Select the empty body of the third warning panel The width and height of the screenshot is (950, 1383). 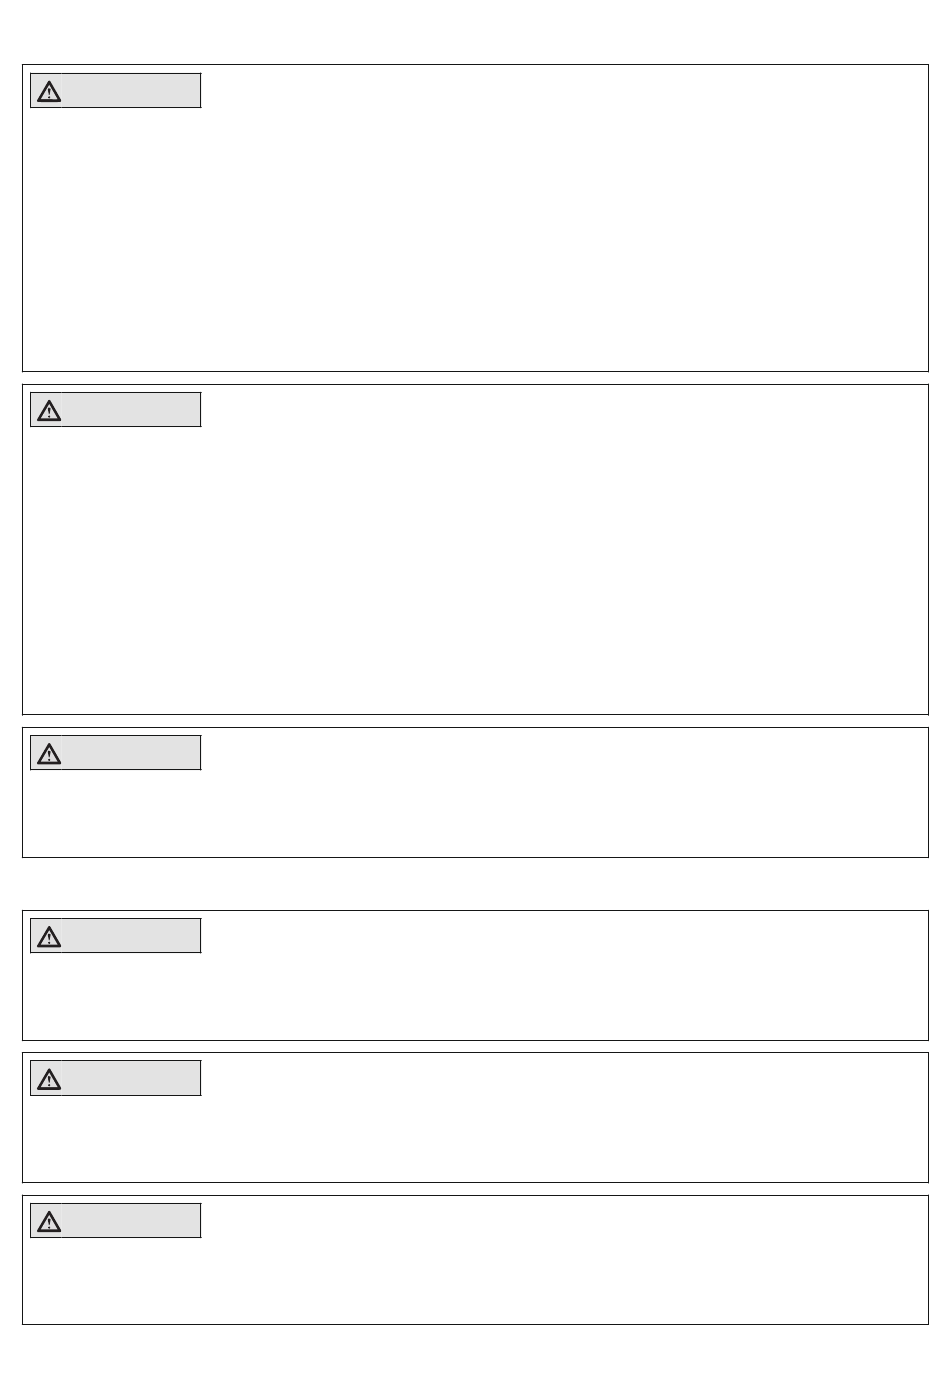(x=475, y=812)
